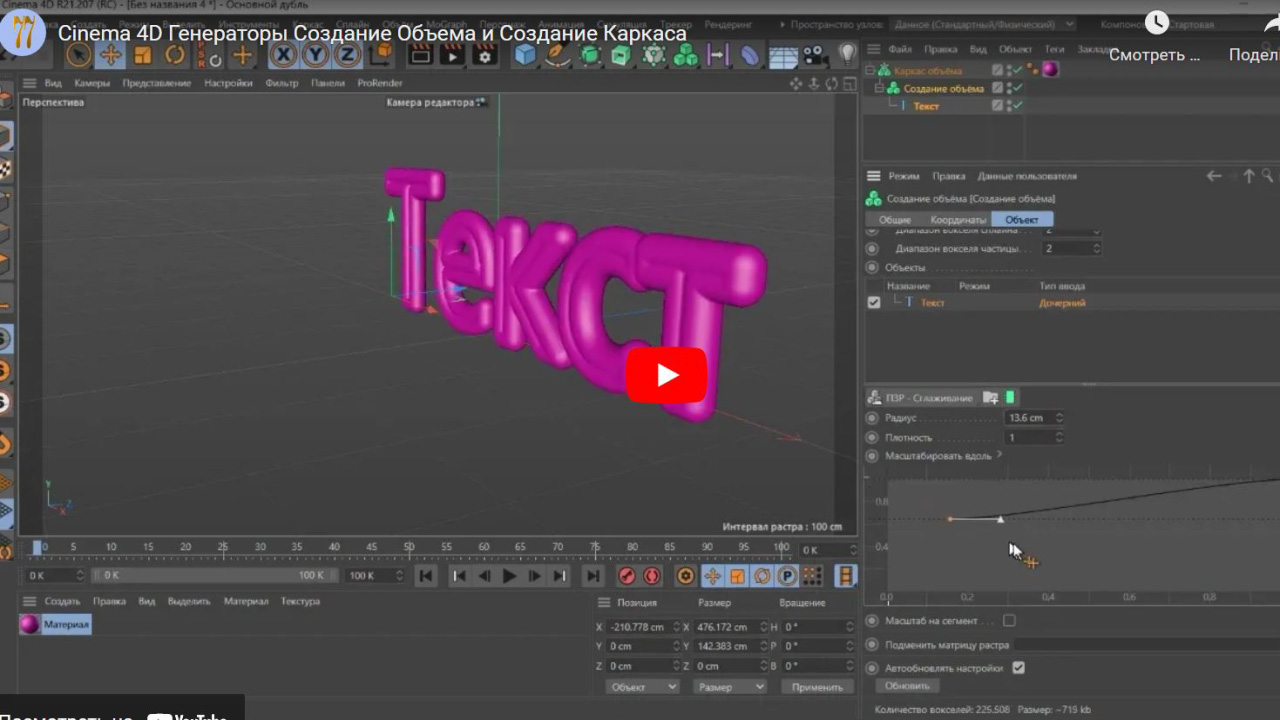
Task: Add a cube primitive object
Action: [525, 56]
